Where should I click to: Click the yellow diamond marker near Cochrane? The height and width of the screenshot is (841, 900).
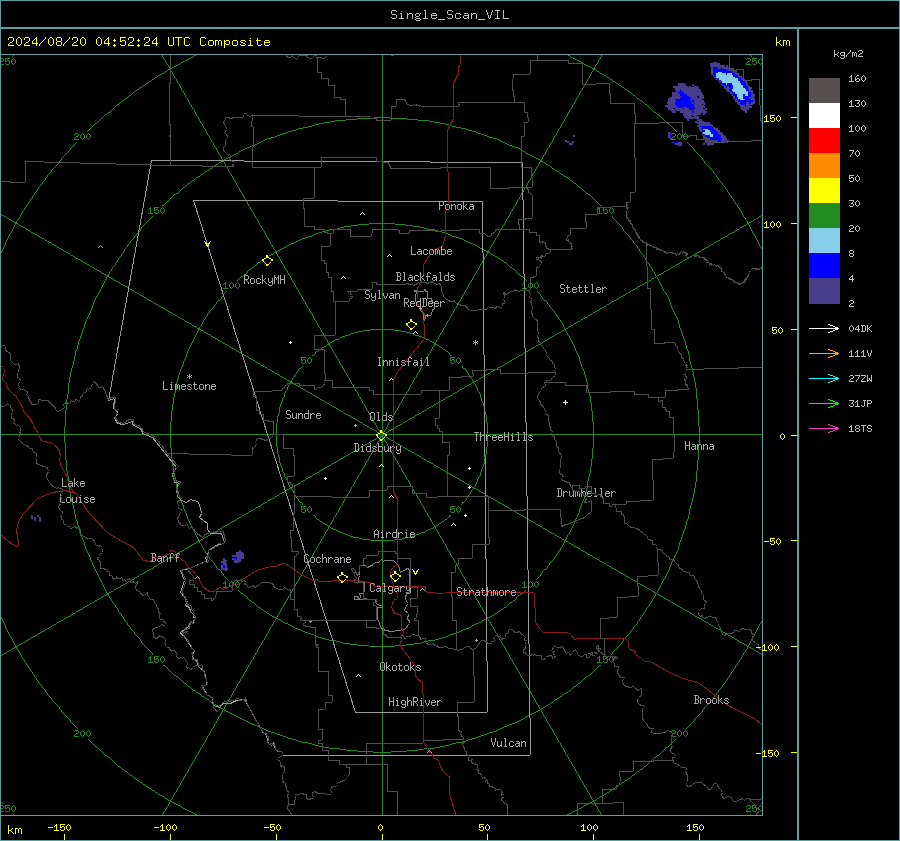click(x=343, y=577)
